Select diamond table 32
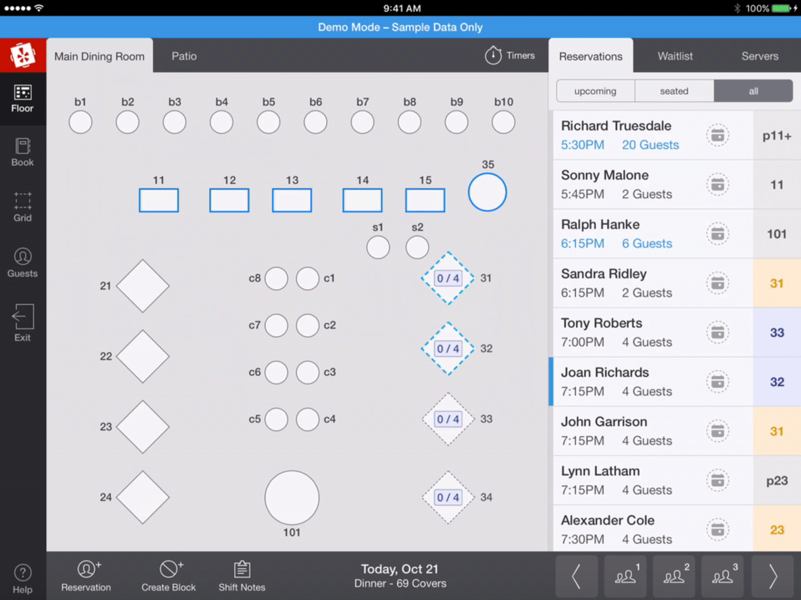 [x=448, y=349]
